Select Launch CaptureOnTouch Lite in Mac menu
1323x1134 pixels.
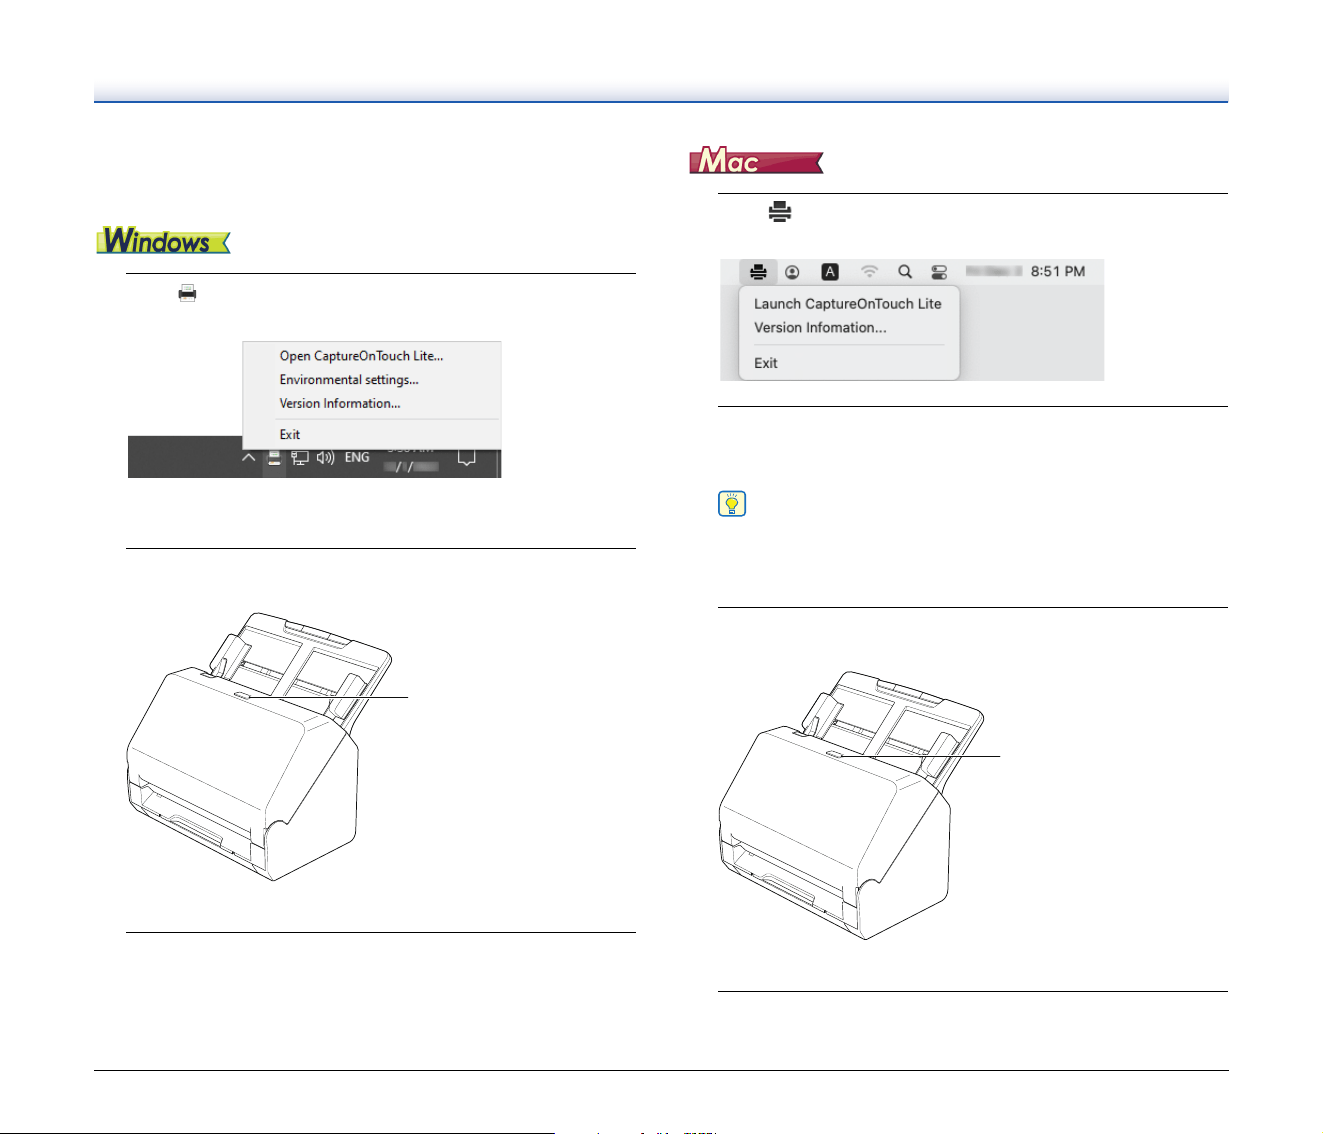(x=848, y=304)
